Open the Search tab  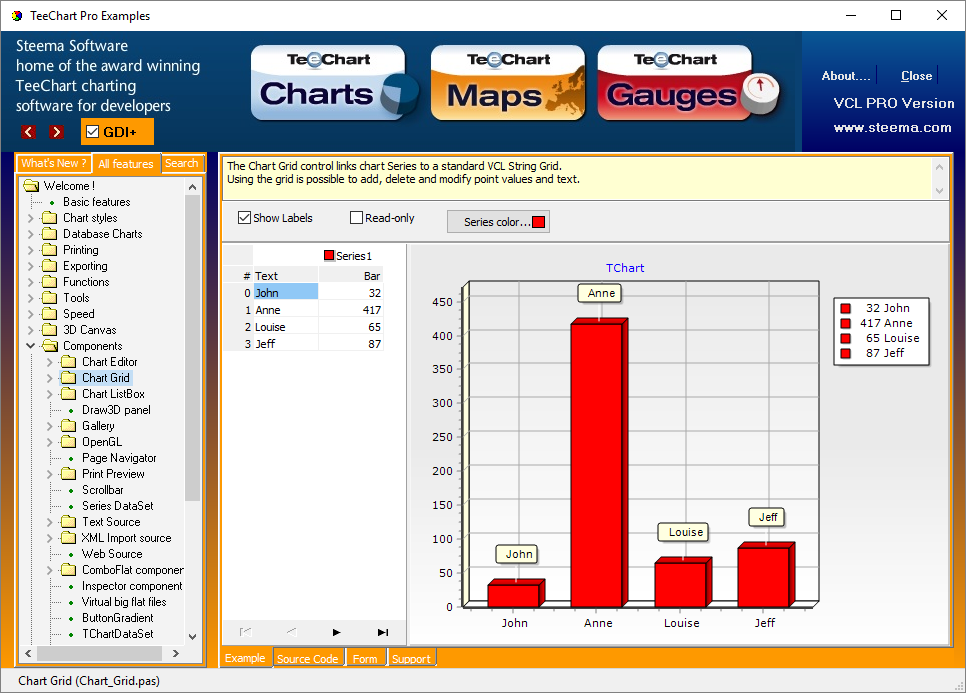182,163
